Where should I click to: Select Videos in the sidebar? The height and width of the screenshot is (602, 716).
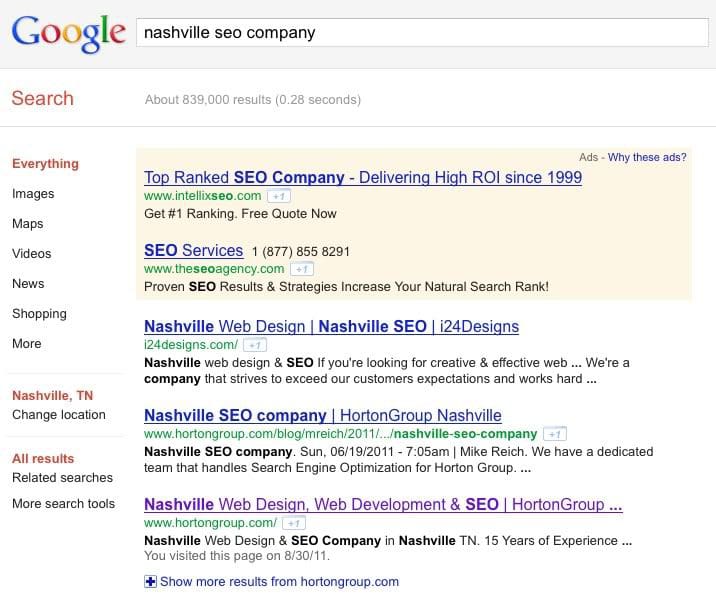click(x=32, y=254)
